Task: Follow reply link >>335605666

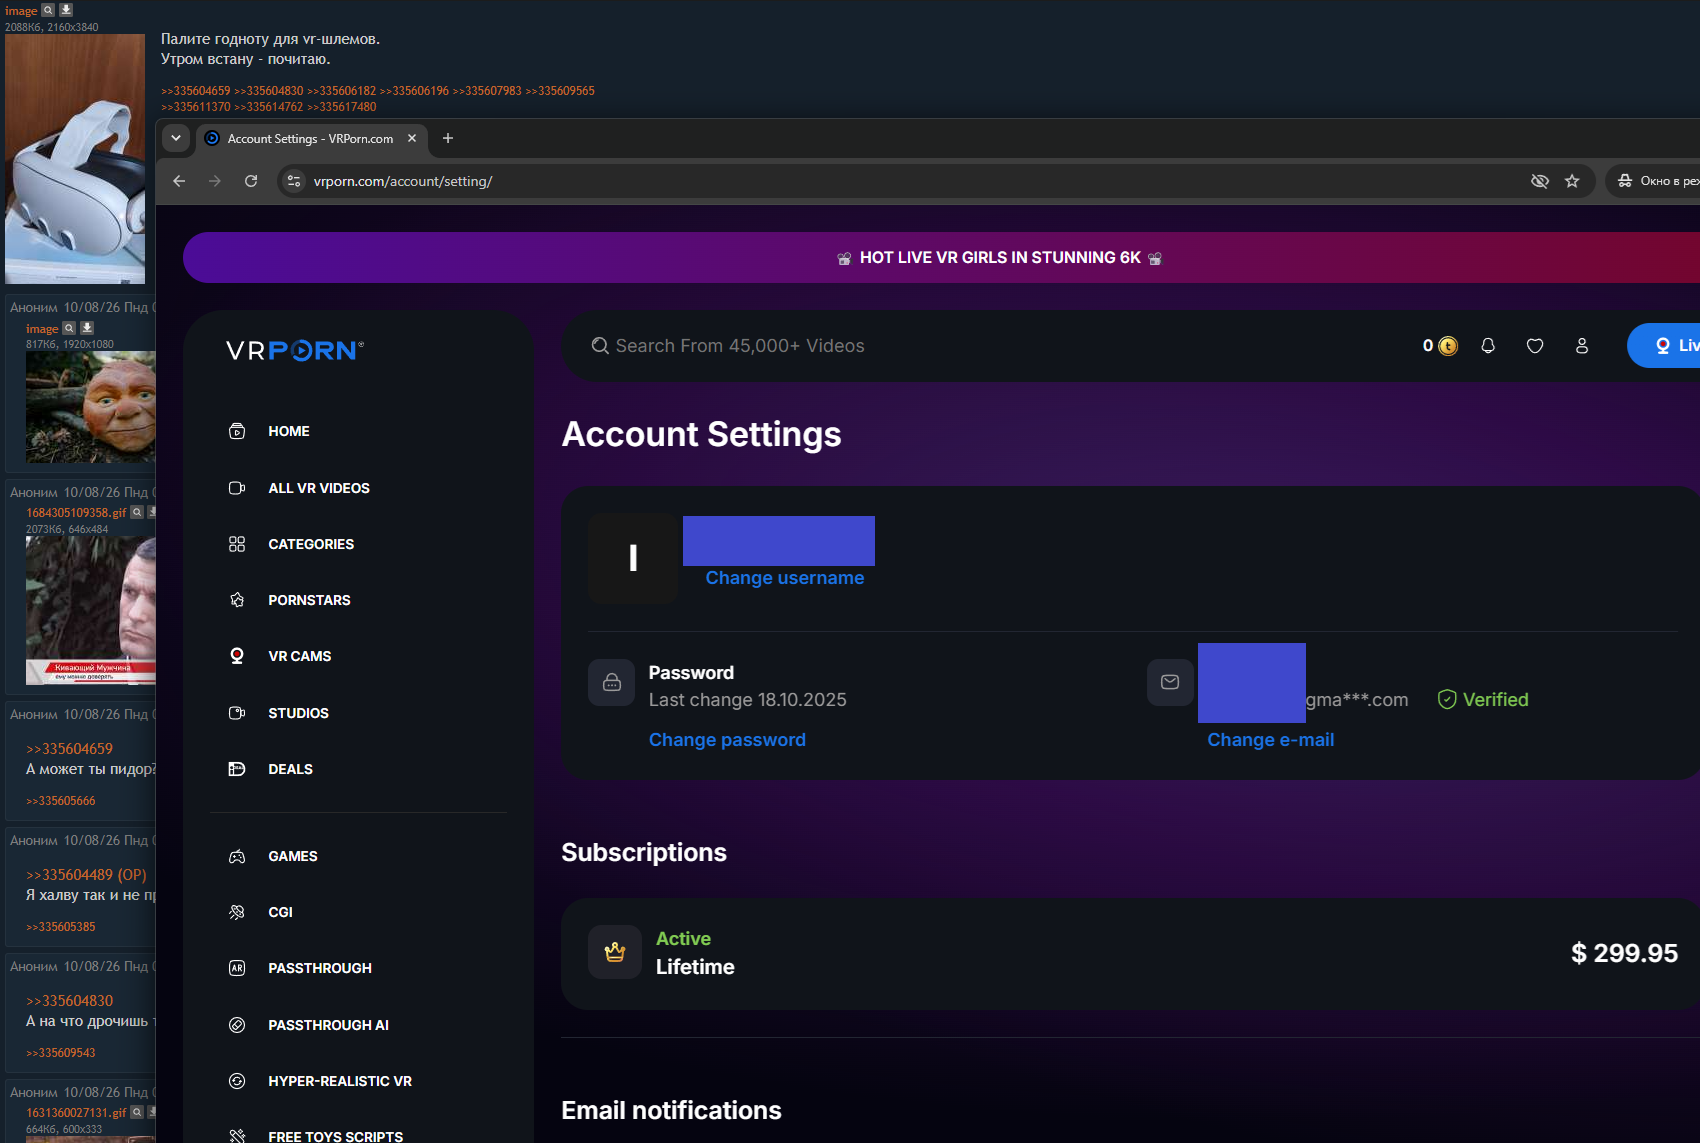Action: tap(61, 801)
